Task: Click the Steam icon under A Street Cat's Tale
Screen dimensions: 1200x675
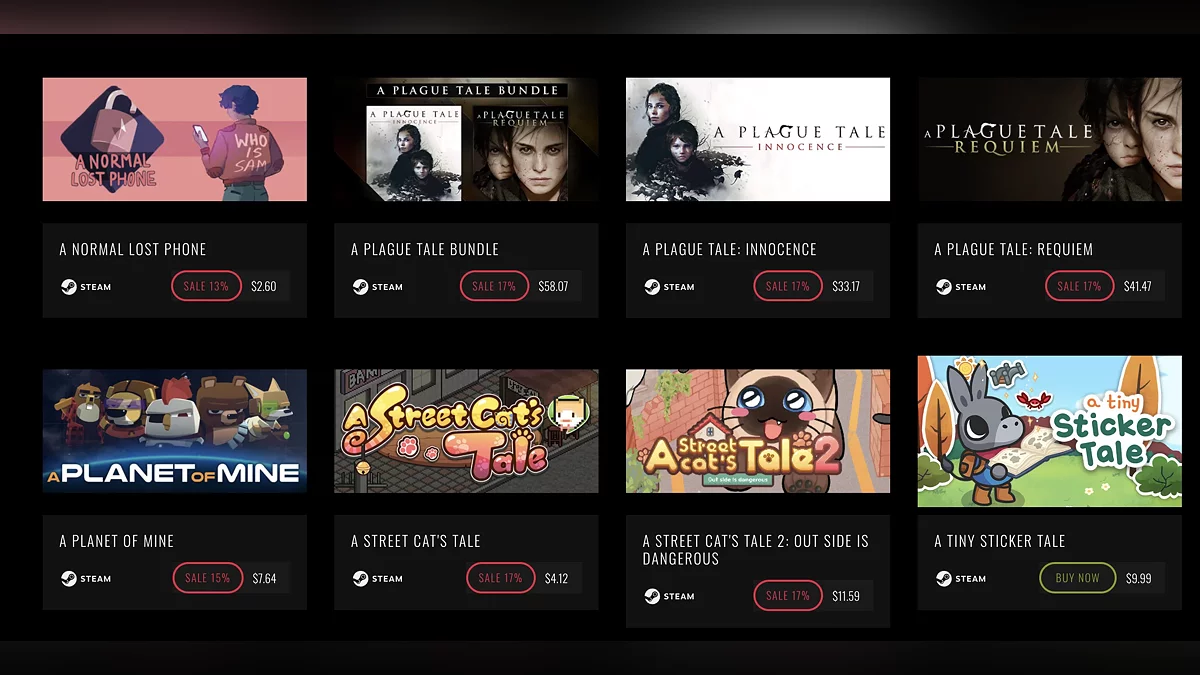Action: point(360,578)
